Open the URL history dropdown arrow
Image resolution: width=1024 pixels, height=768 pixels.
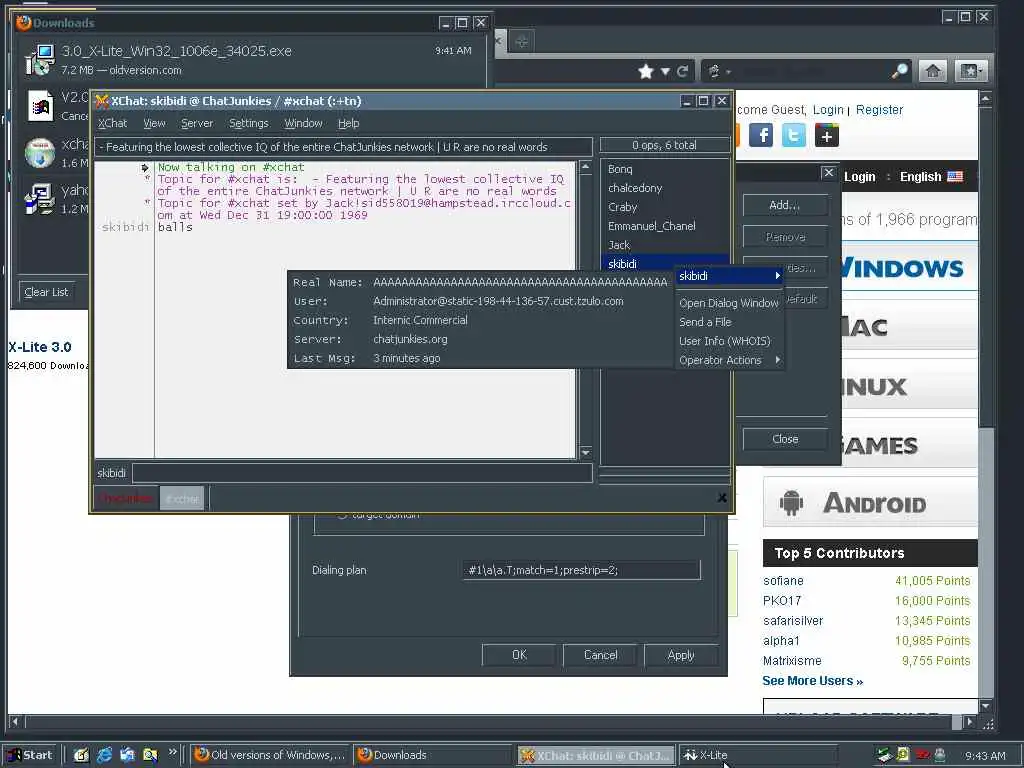coord(665,72)
